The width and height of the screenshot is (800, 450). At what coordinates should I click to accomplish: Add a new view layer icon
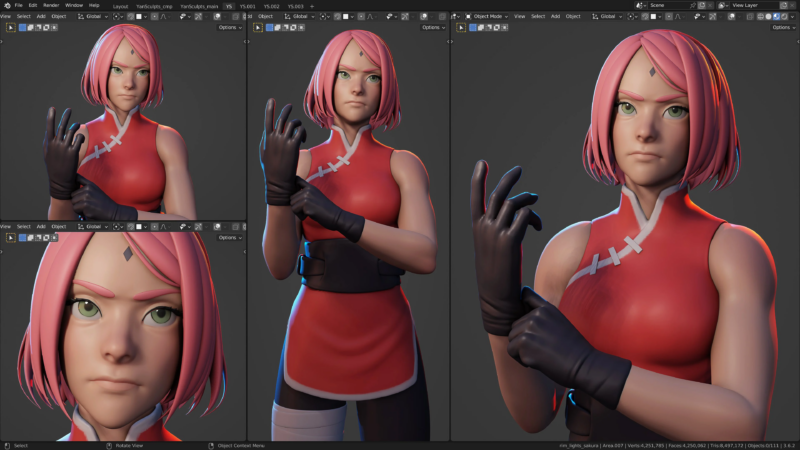pyautogui.click(x=784, y=5)
